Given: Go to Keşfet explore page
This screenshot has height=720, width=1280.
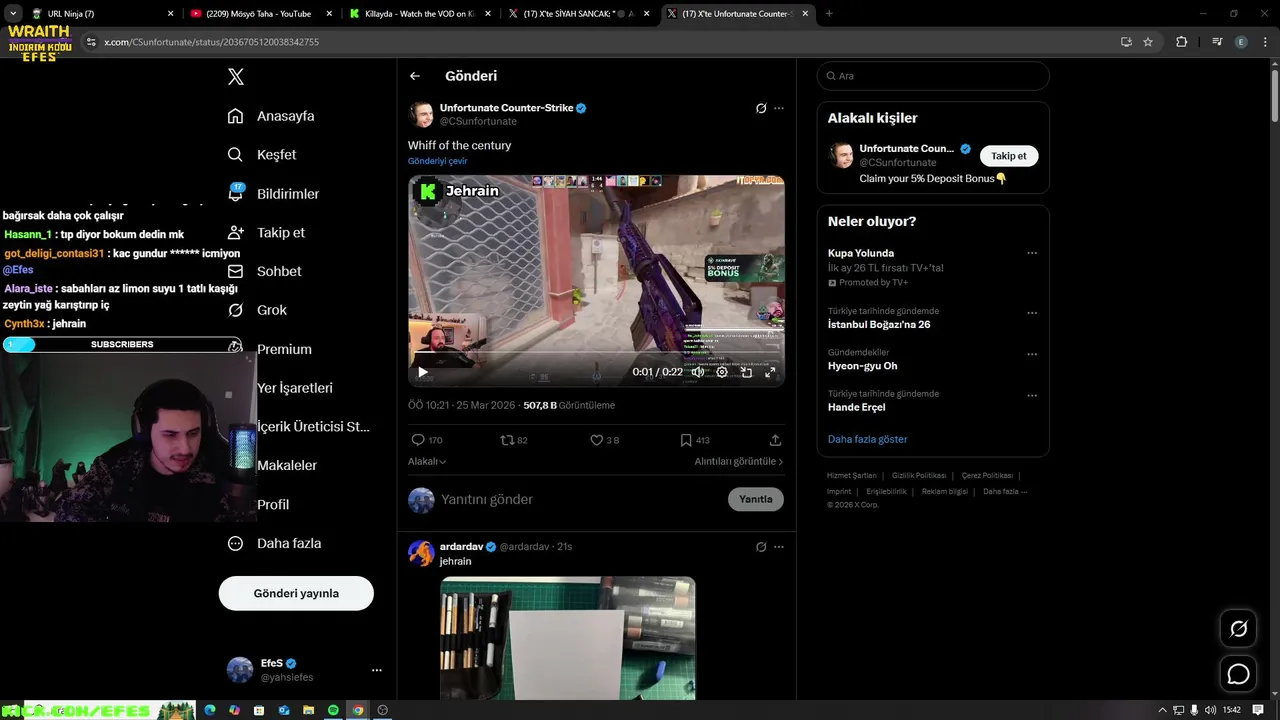Looking at the screenshot, I should pos(262,155).
